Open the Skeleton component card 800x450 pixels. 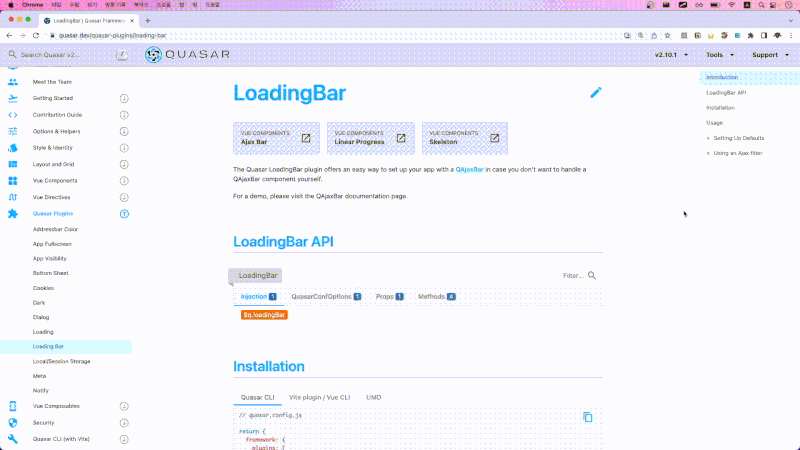coord(465,138)
